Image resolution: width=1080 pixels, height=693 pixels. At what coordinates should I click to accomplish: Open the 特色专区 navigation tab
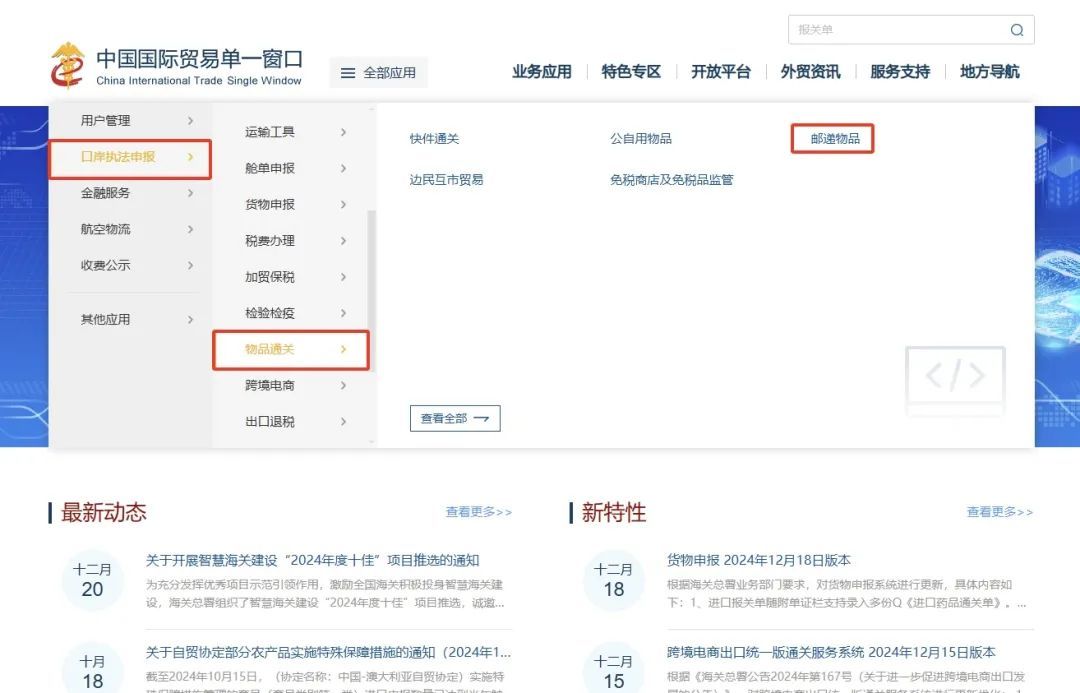click(631, 72)
